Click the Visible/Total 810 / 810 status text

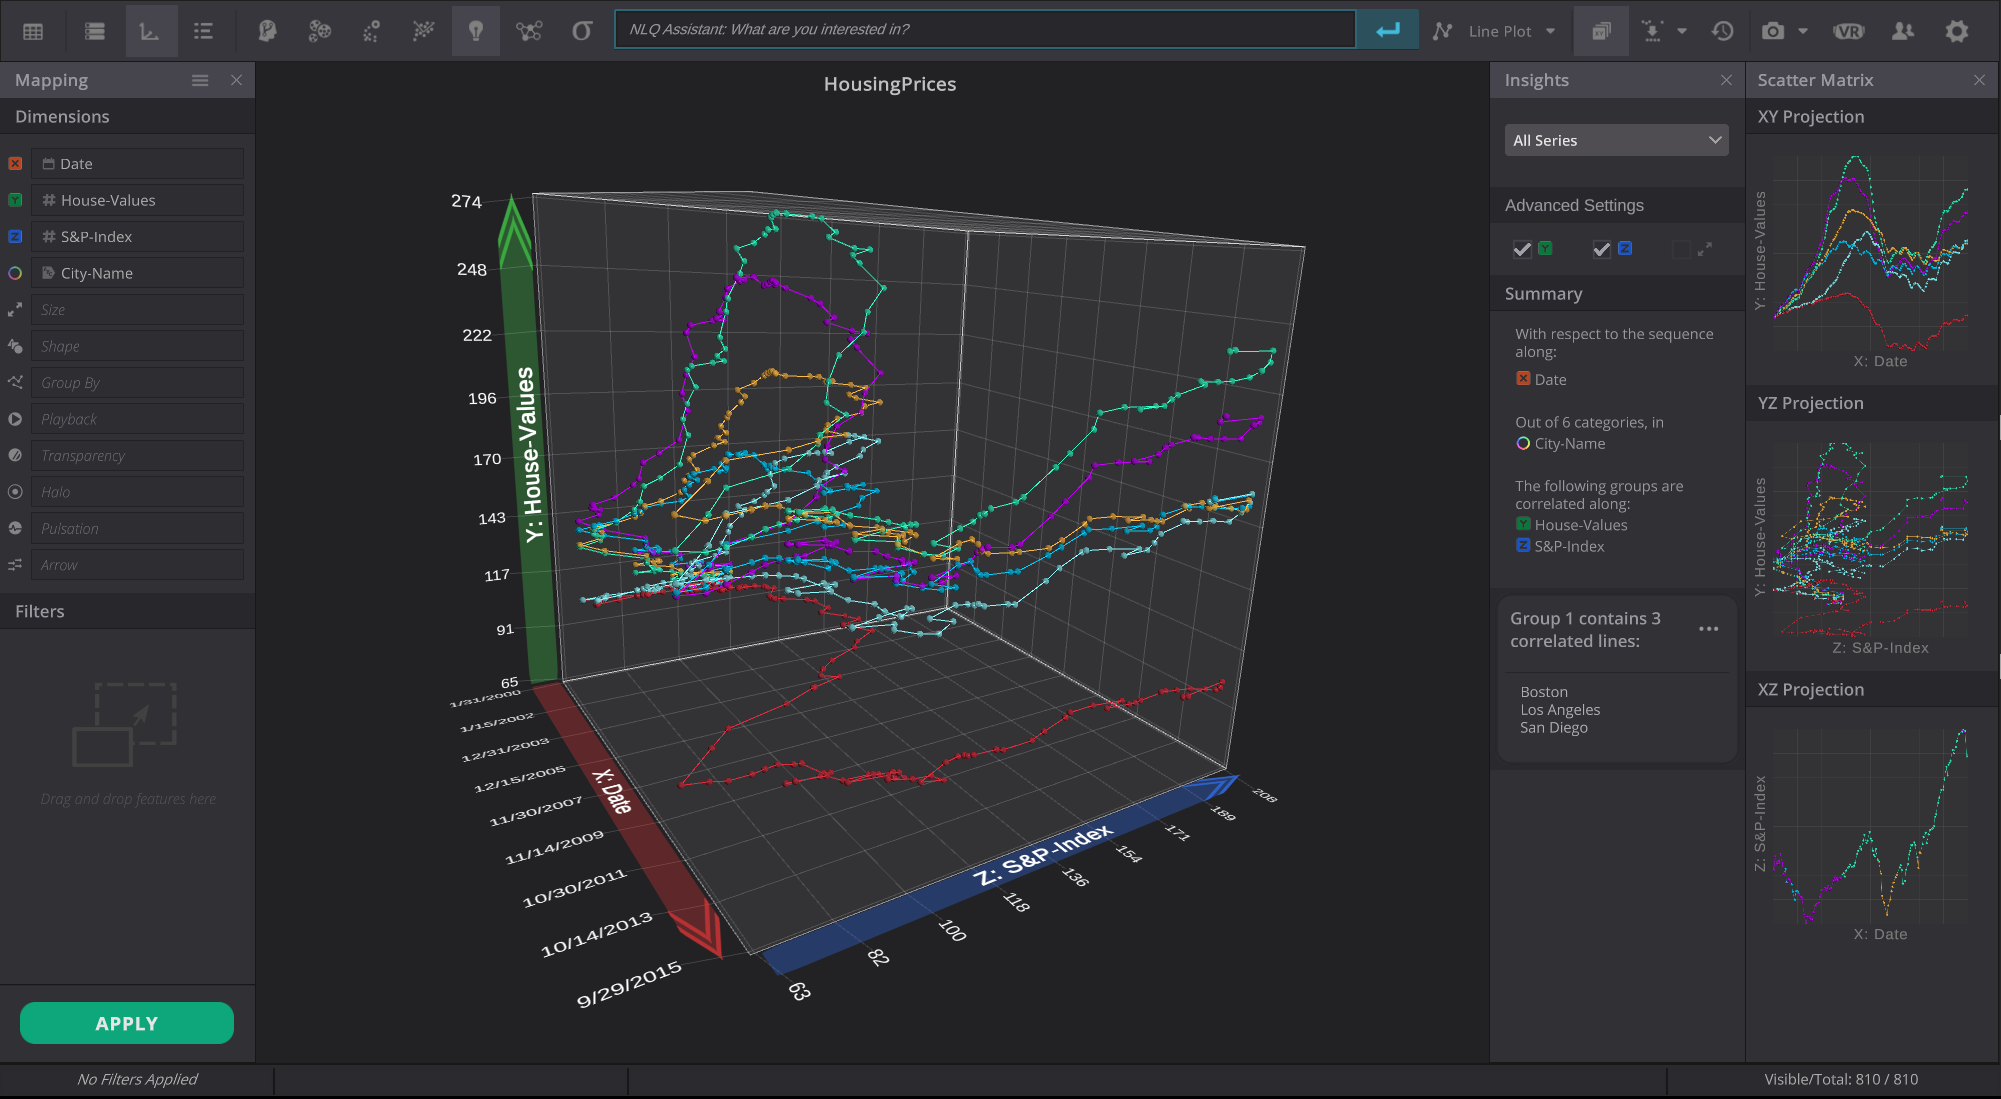tap(1841, 1079)
